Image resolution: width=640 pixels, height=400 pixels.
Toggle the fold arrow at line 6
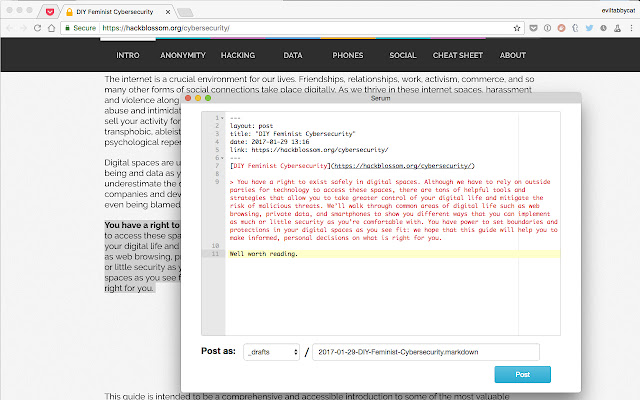222,158
